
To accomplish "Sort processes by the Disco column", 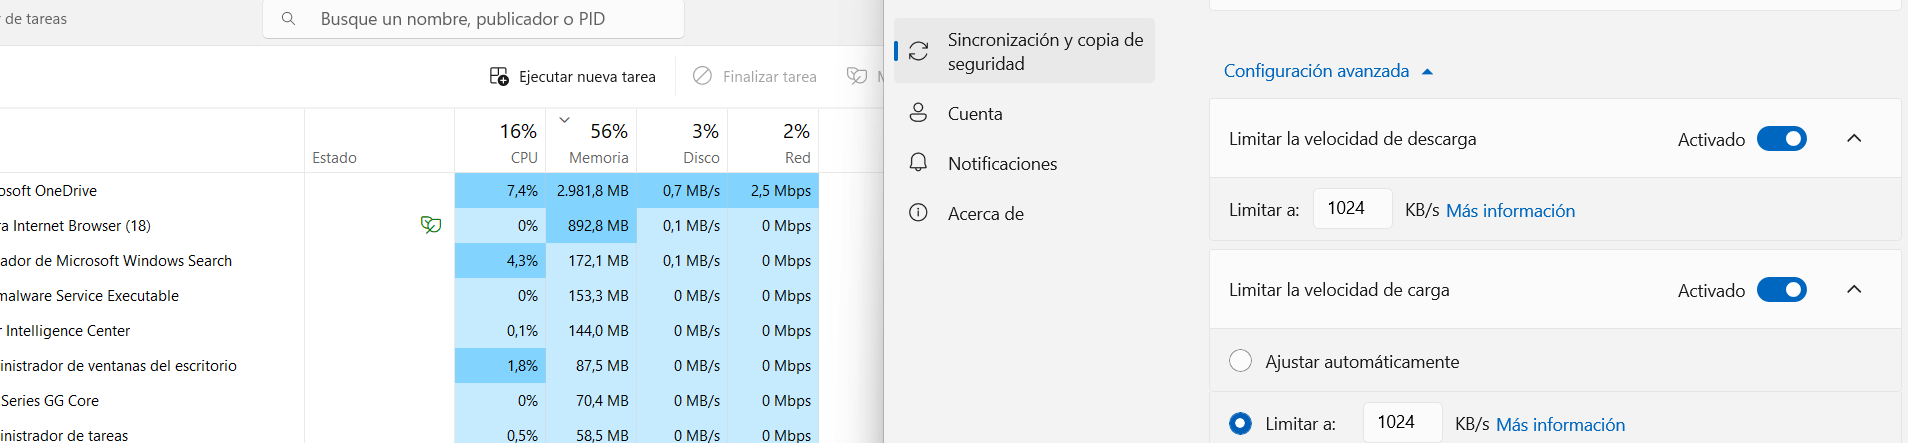I will (x=682, y=141).
